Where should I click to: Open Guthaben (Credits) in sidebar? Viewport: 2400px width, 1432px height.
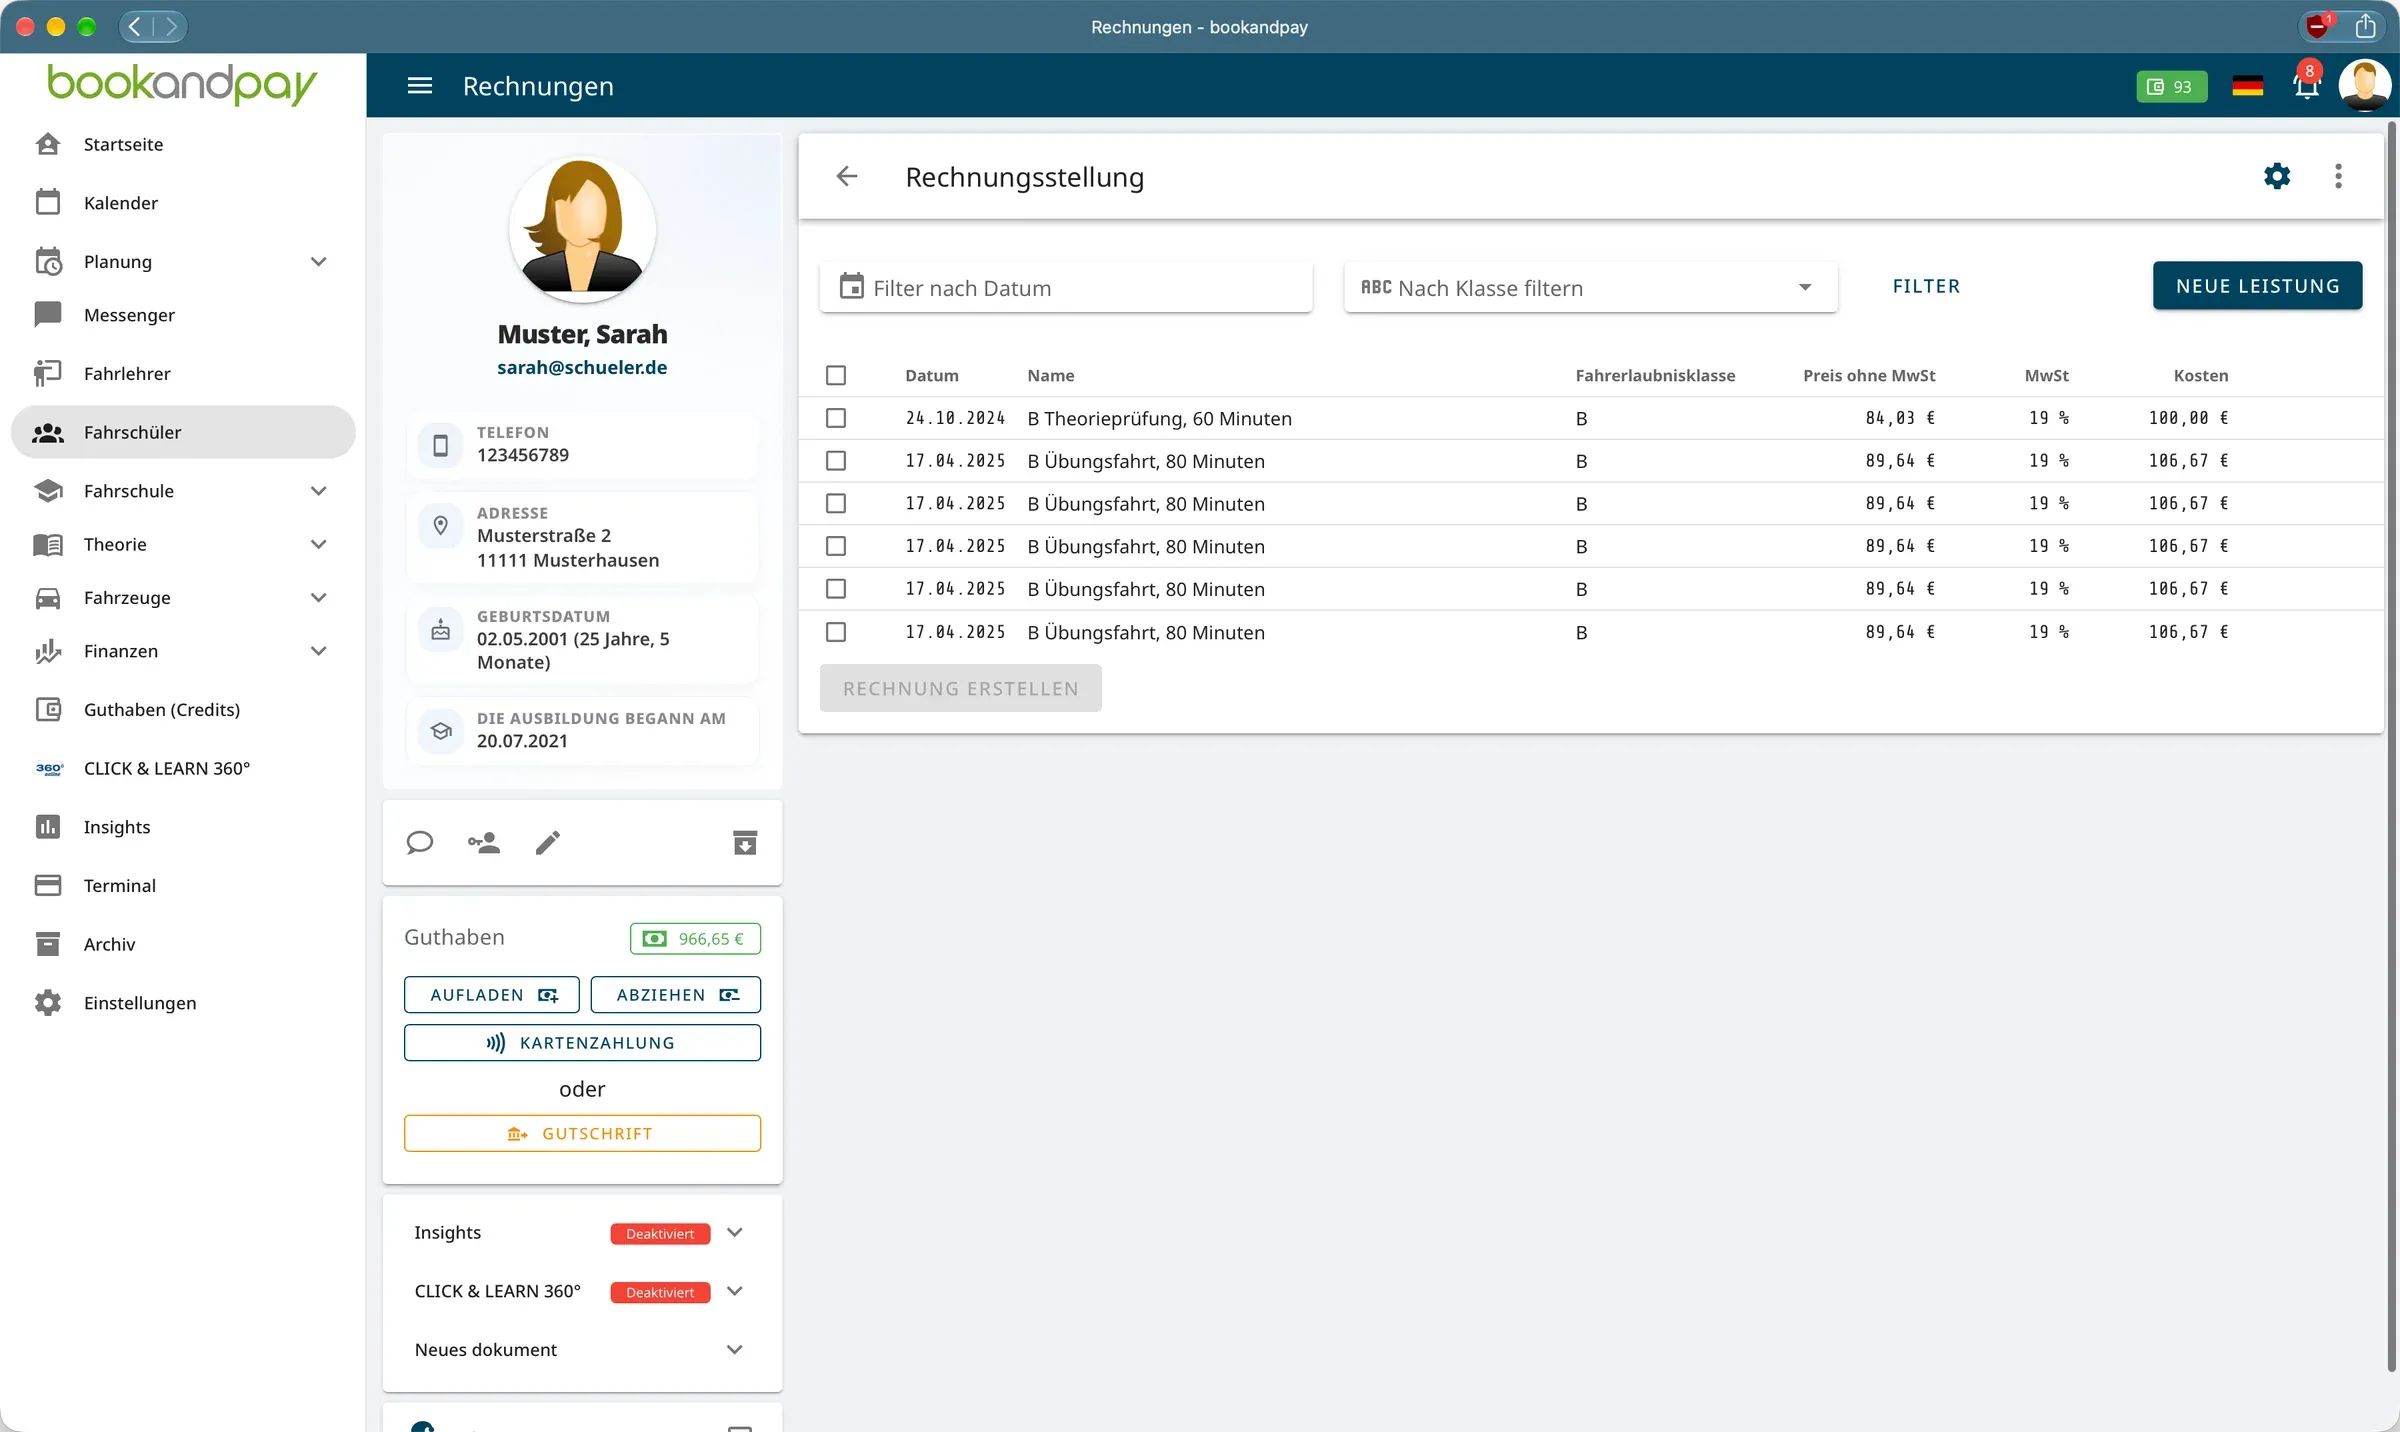183,710
